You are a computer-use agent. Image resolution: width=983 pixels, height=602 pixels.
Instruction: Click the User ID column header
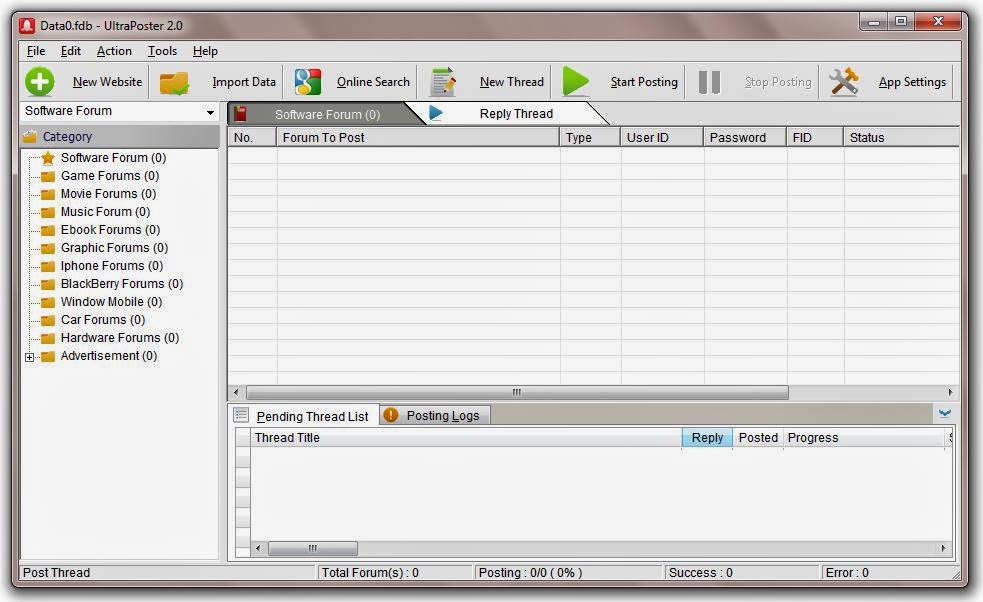click(661, 137)
